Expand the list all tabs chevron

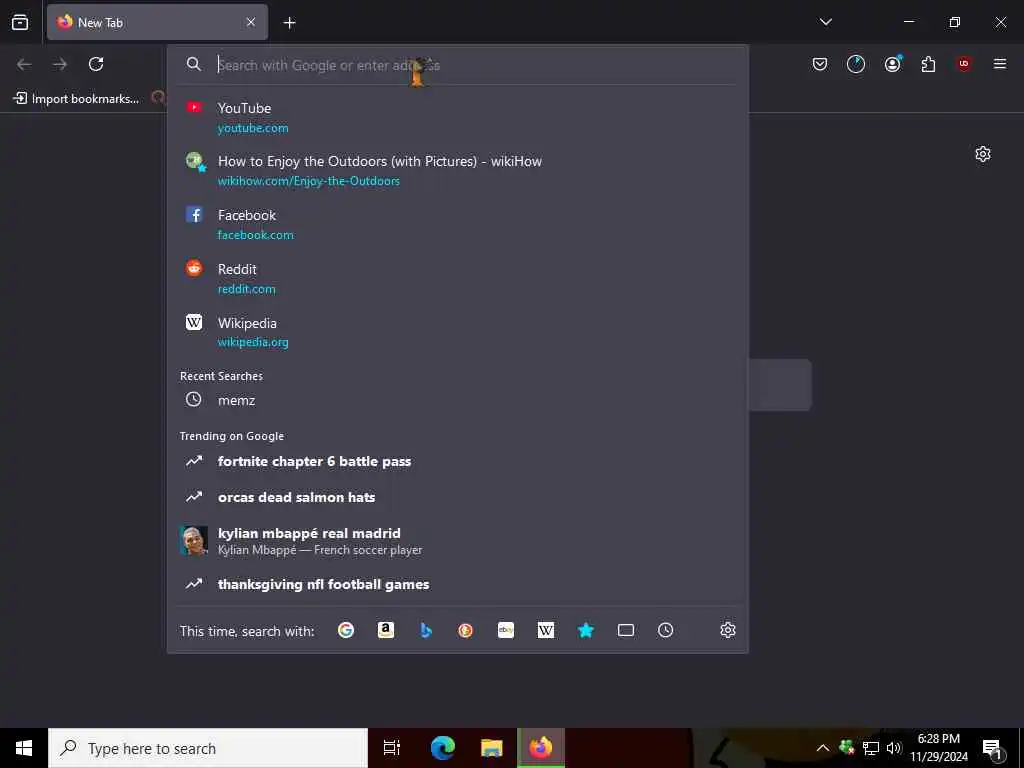coord(825,22)
